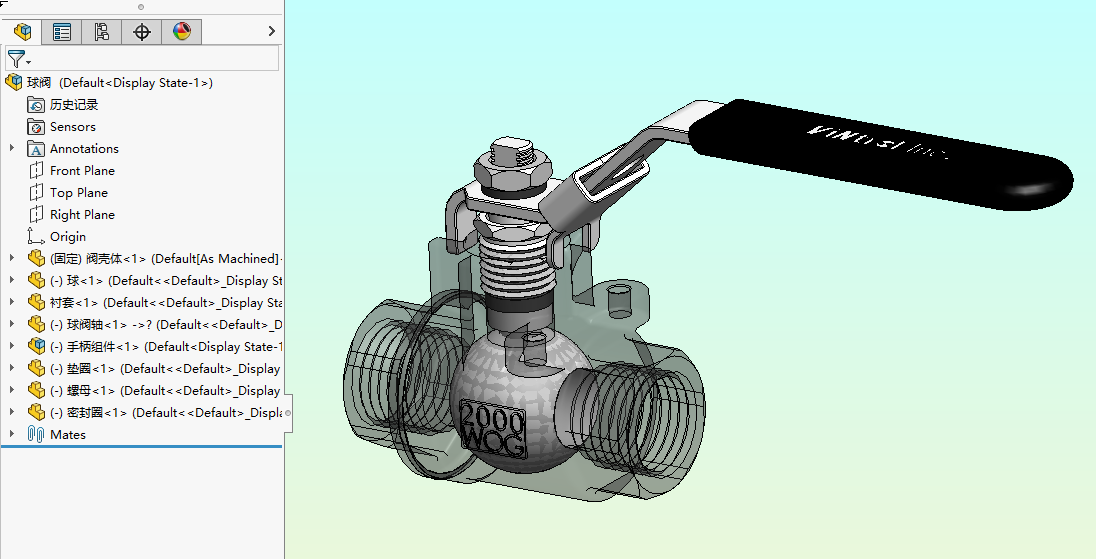Image resolution: width=1096 pixels, height=559 pixels.
Task: Expand the (-) 密封圈<1> component
Action: click(12, 412)
